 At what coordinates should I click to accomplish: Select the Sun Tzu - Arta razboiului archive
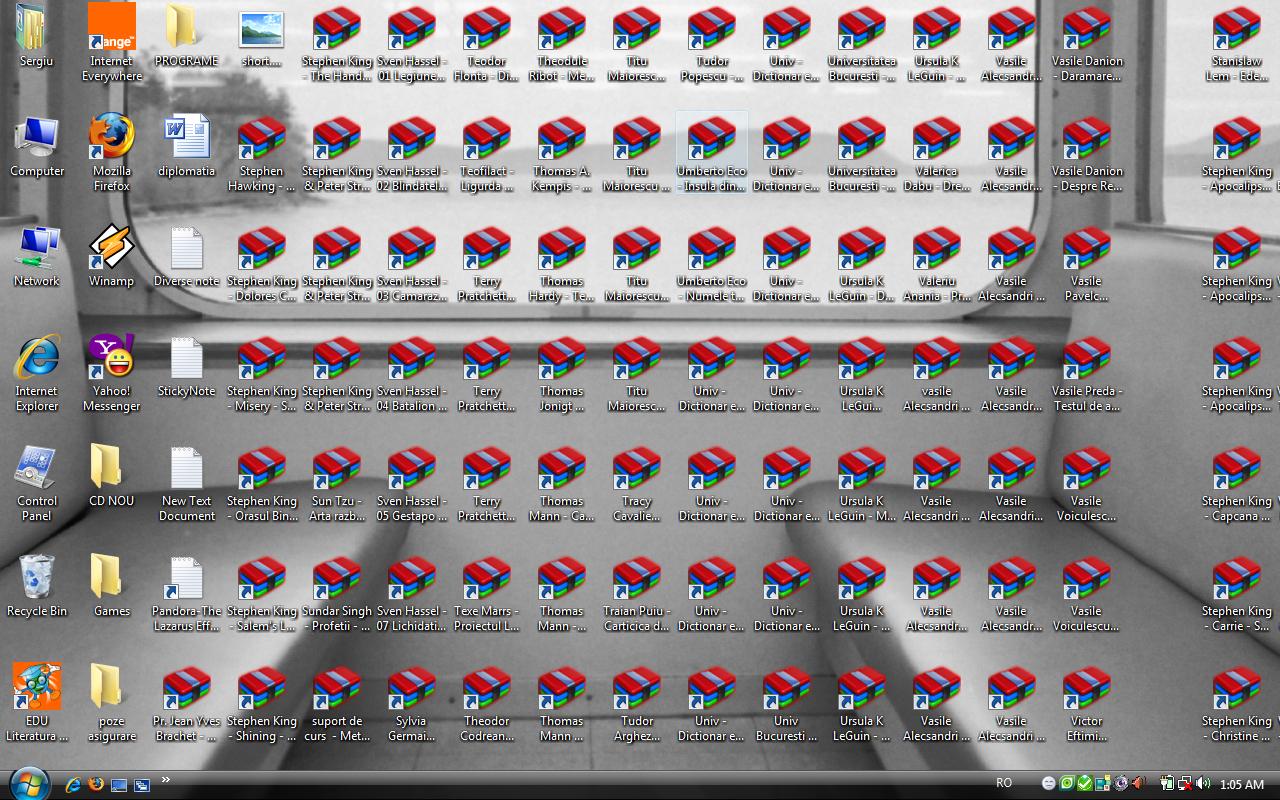336,469
